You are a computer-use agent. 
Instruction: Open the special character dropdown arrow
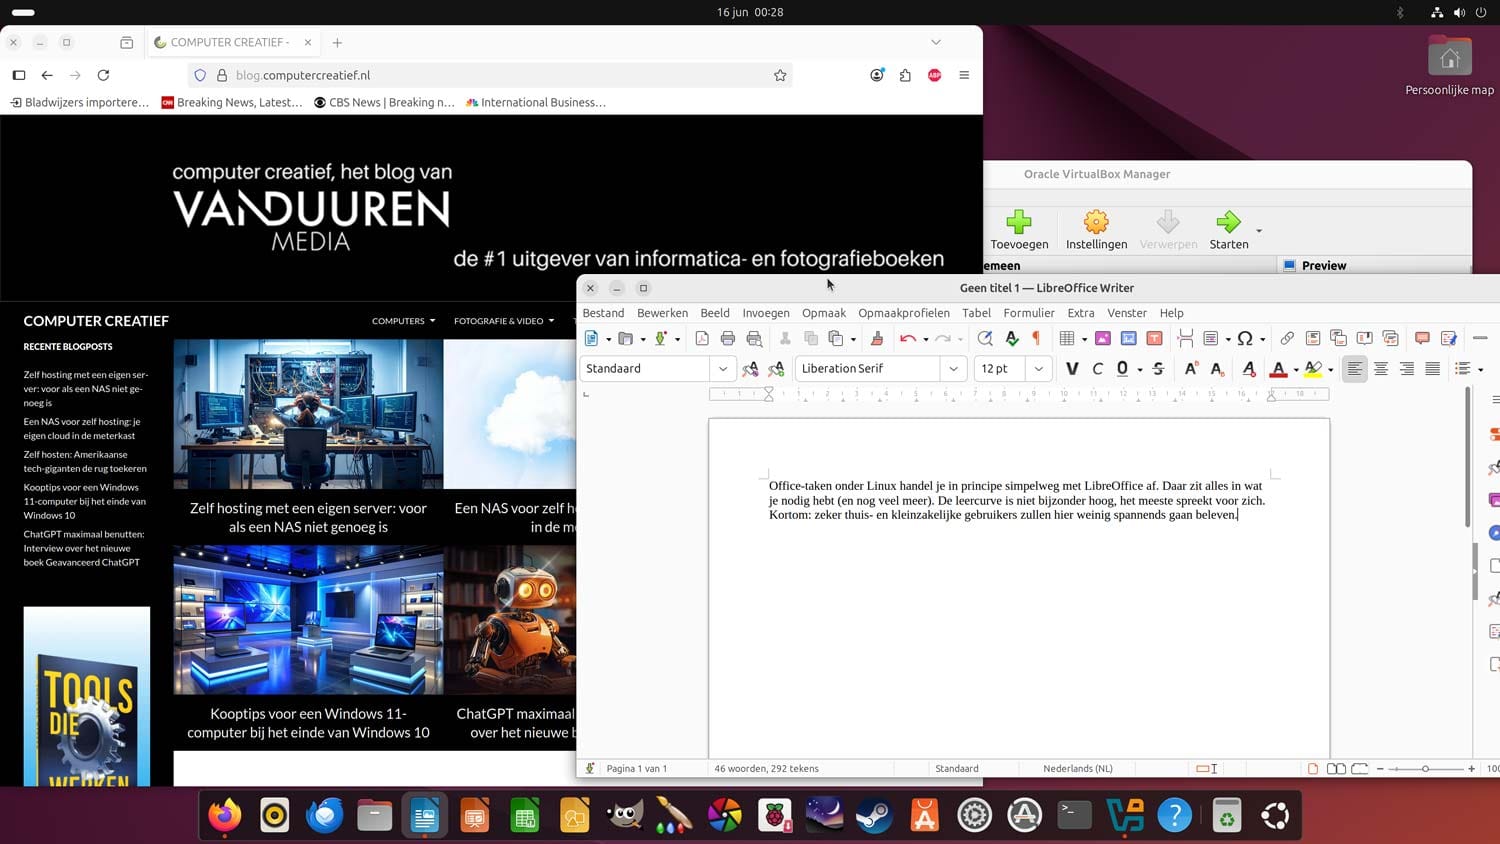[x=1263, y=340]
